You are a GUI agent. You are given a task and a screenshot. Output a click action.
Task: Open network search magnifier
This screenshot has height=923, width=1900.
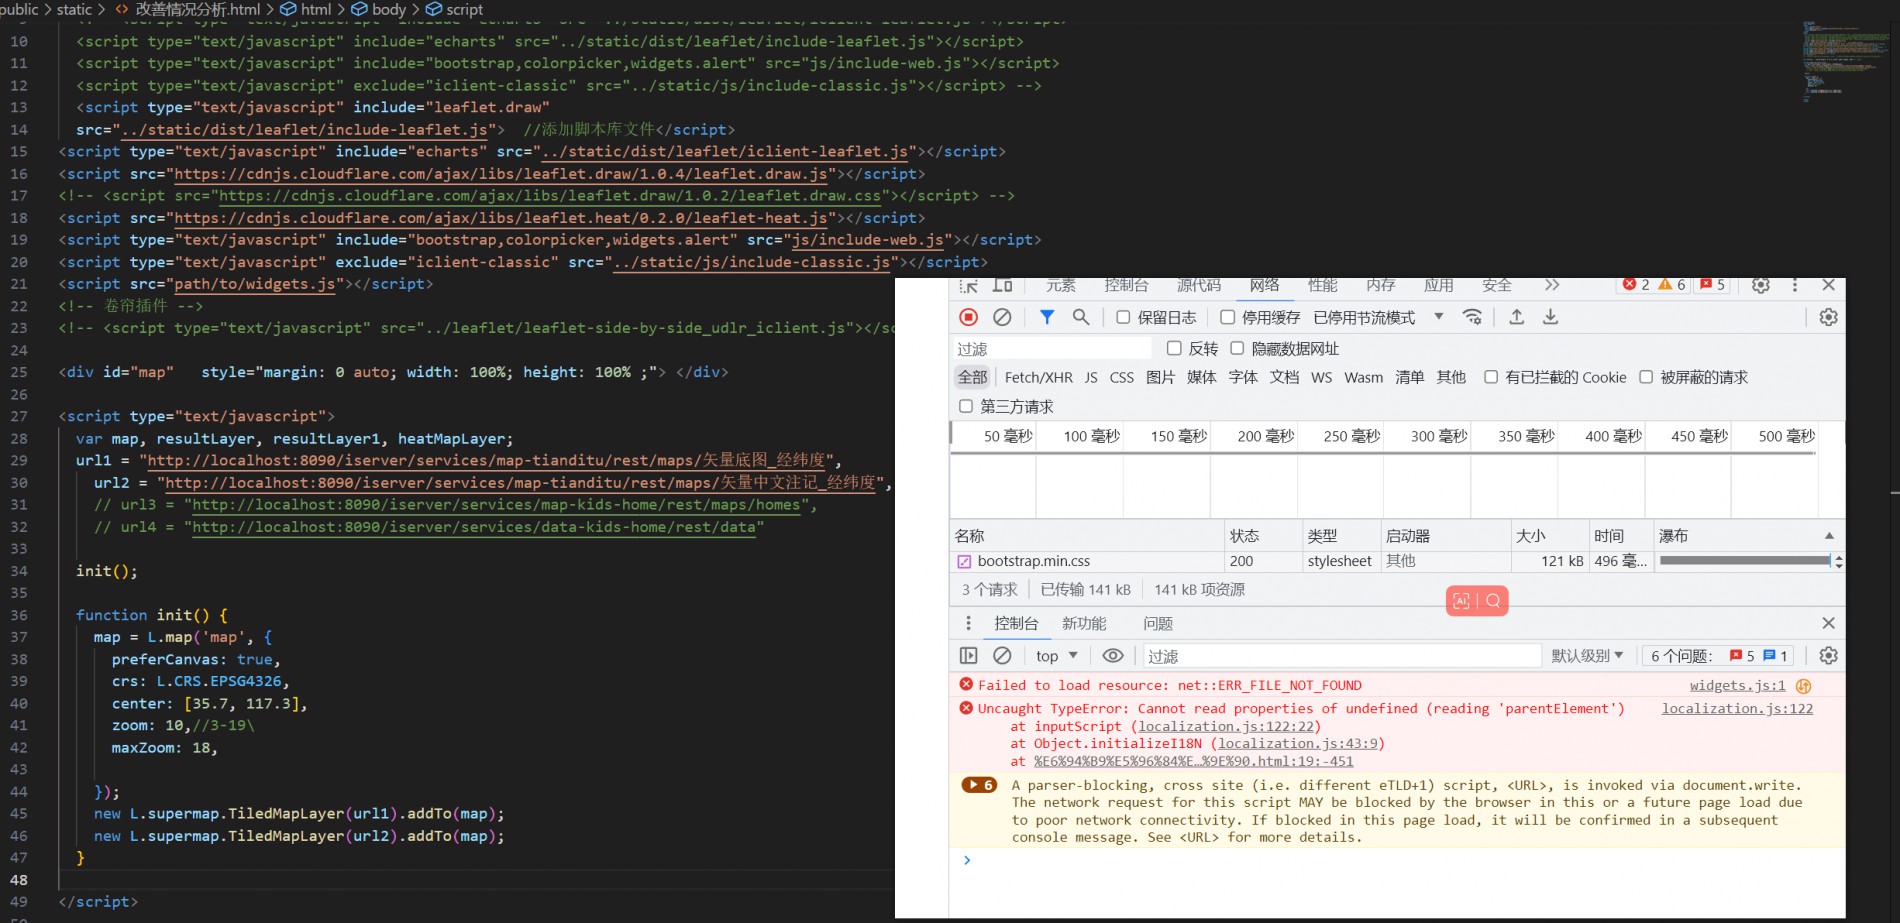[x=1080, y=317]
